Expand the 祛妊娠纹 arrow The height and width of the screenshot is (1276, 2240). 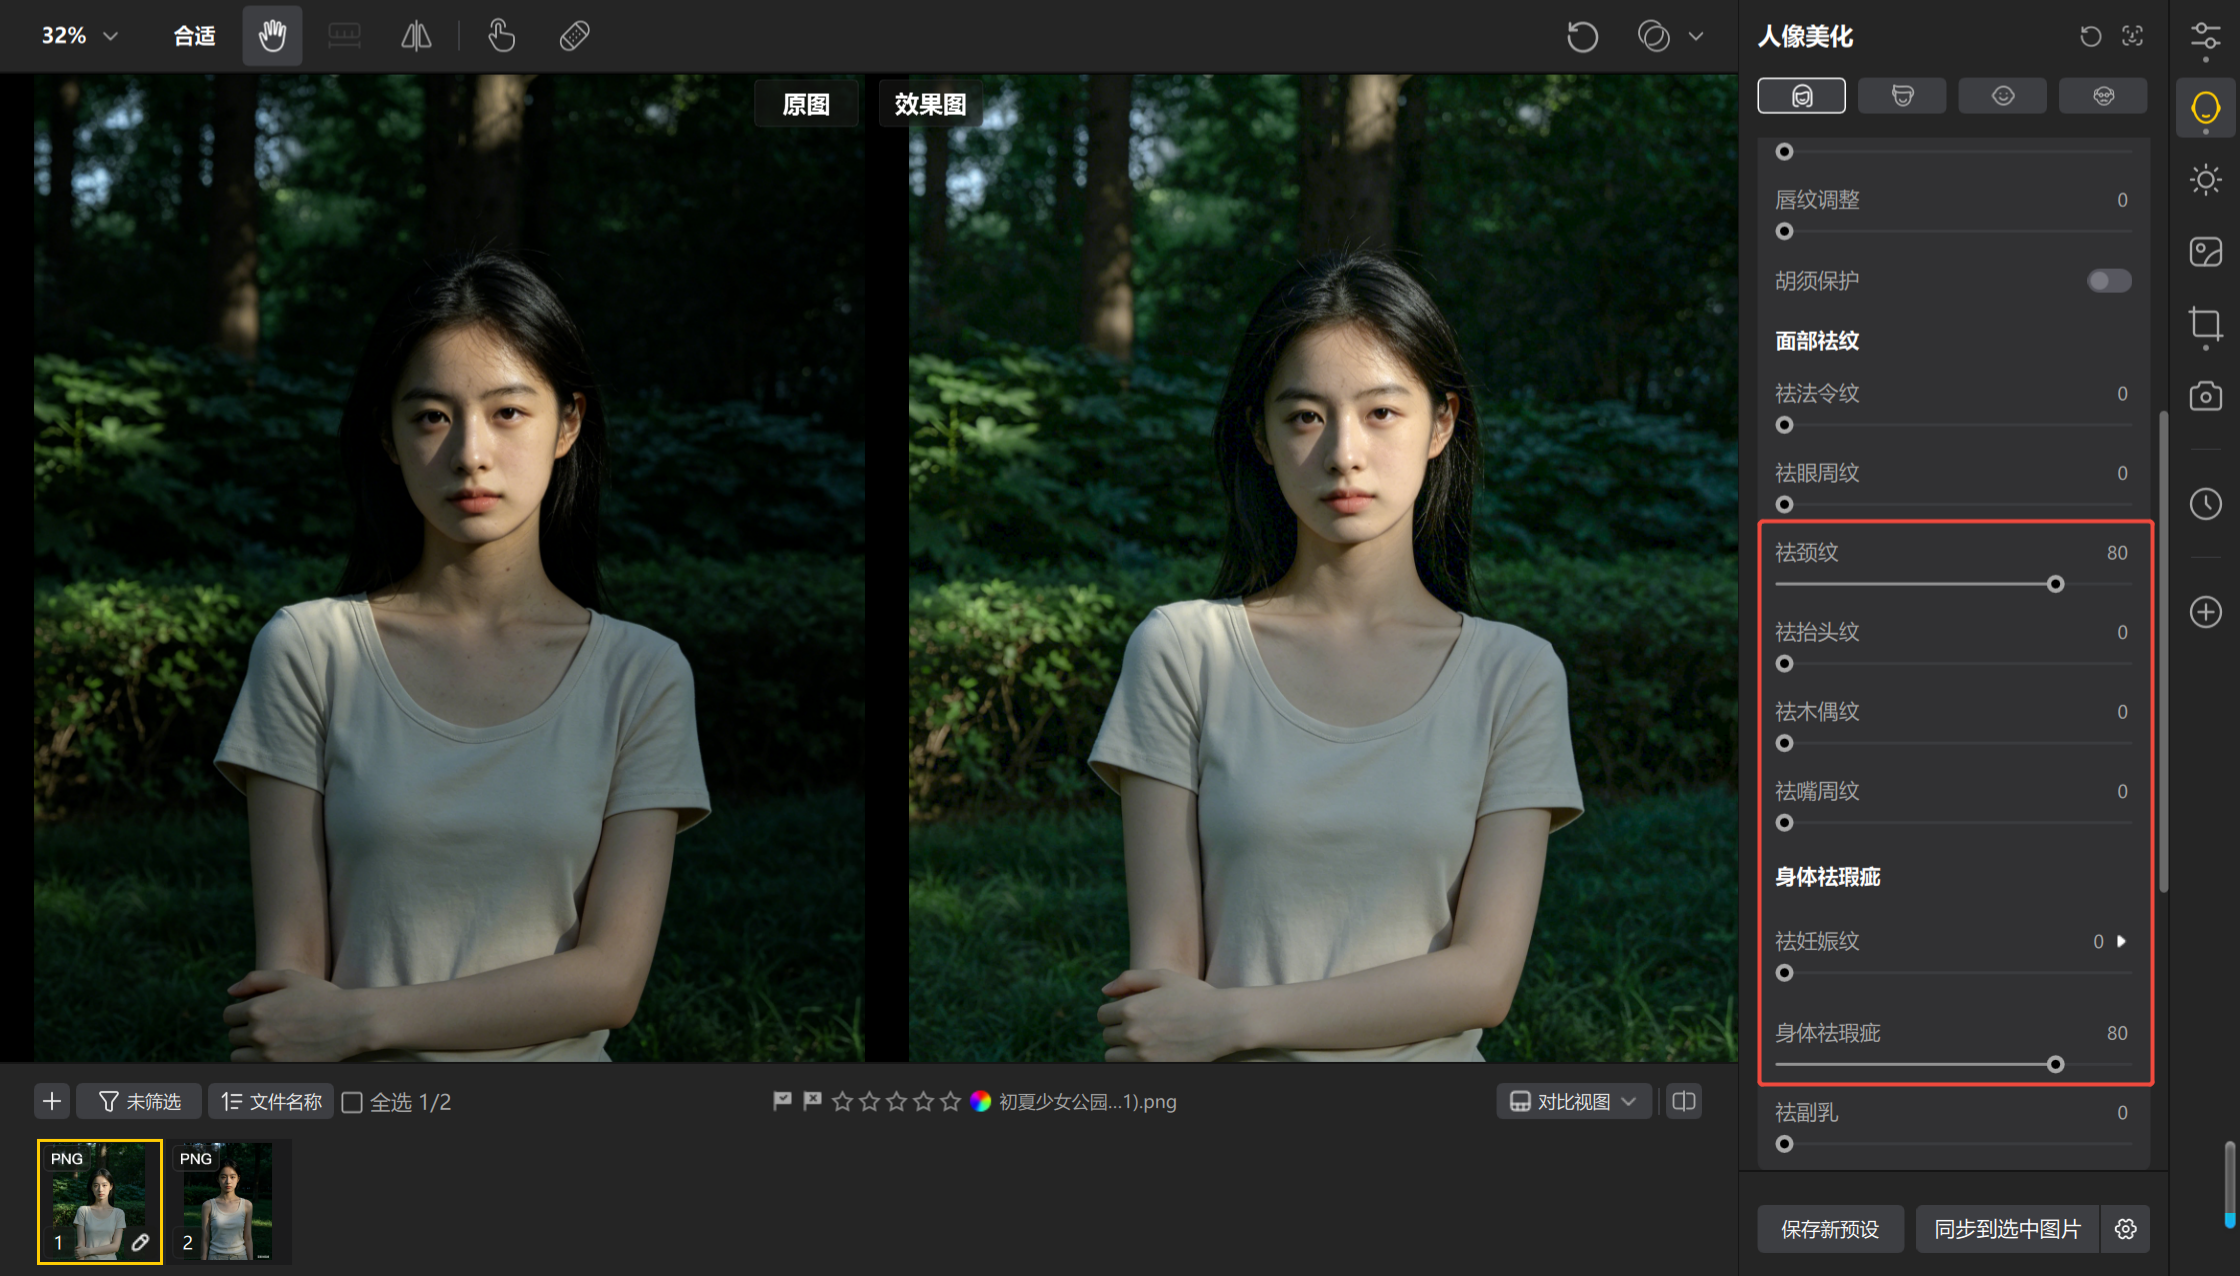pyautogui.click(x=2121, y=941)
